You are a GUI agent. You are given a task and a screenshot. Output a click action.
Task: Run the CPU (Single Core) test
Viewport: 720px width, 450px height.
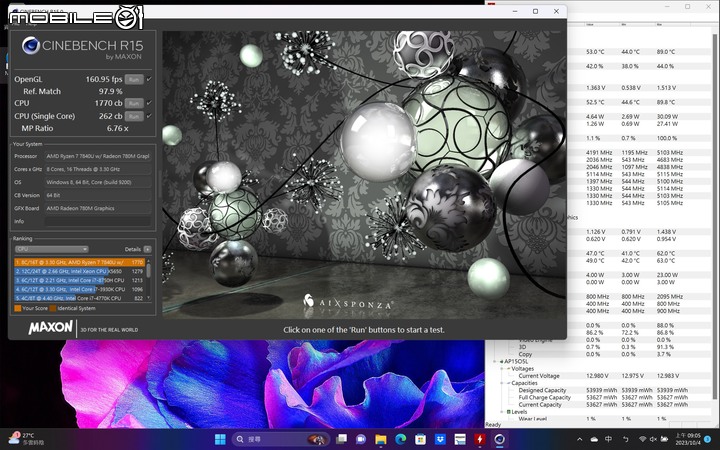[134, 116]
